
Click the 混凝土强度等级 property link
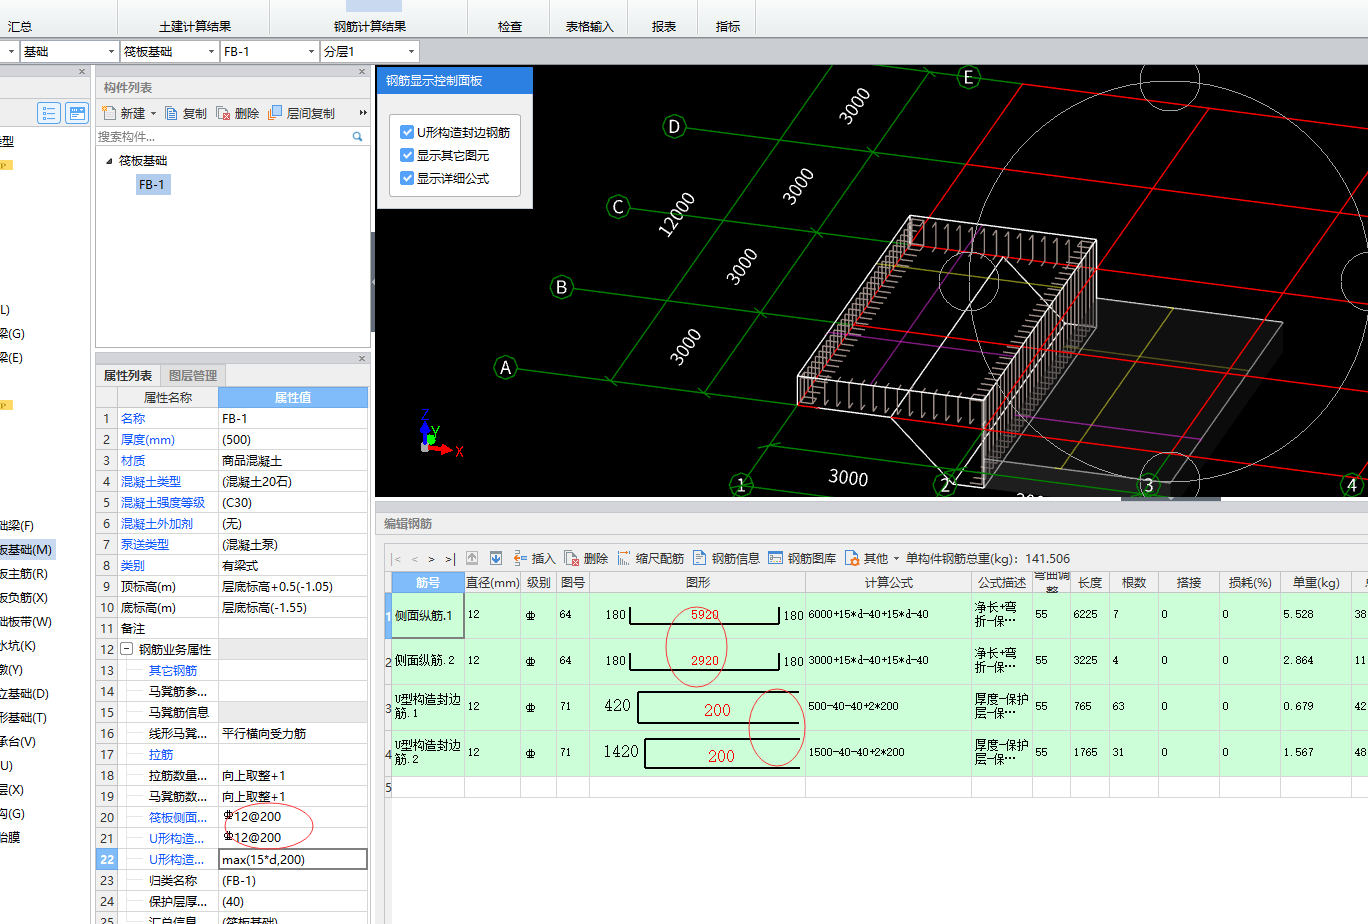pyautogui.click(x=163, y=502)
